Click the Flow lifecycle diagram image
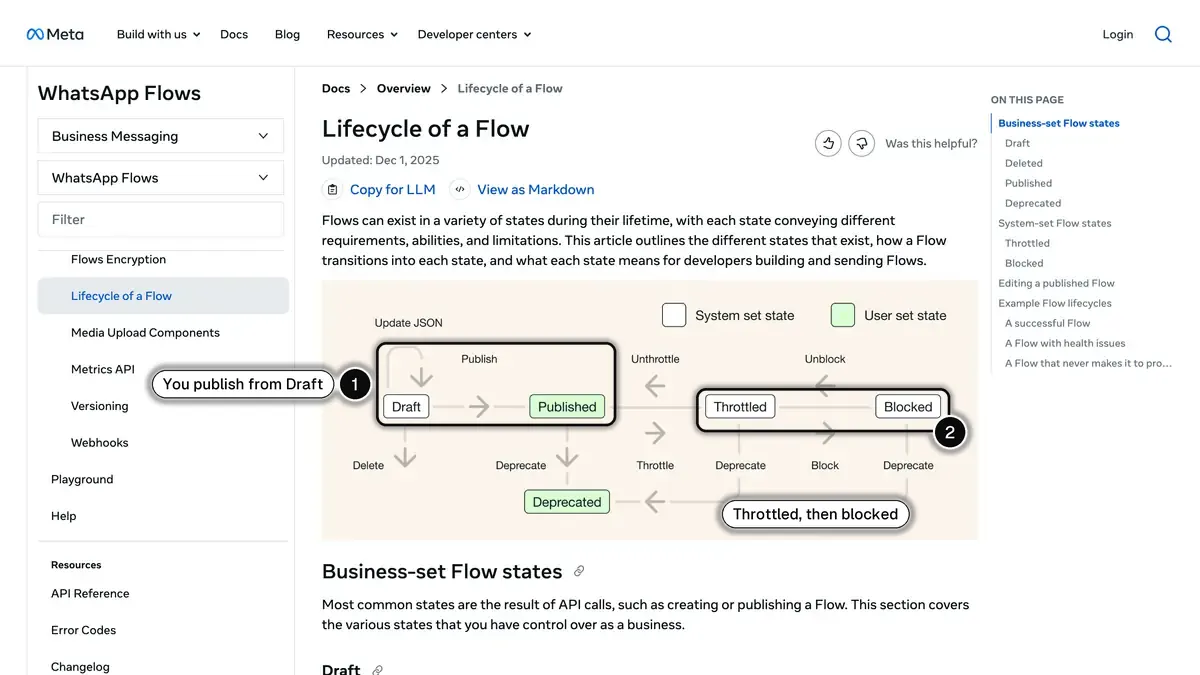 [650, 410]
